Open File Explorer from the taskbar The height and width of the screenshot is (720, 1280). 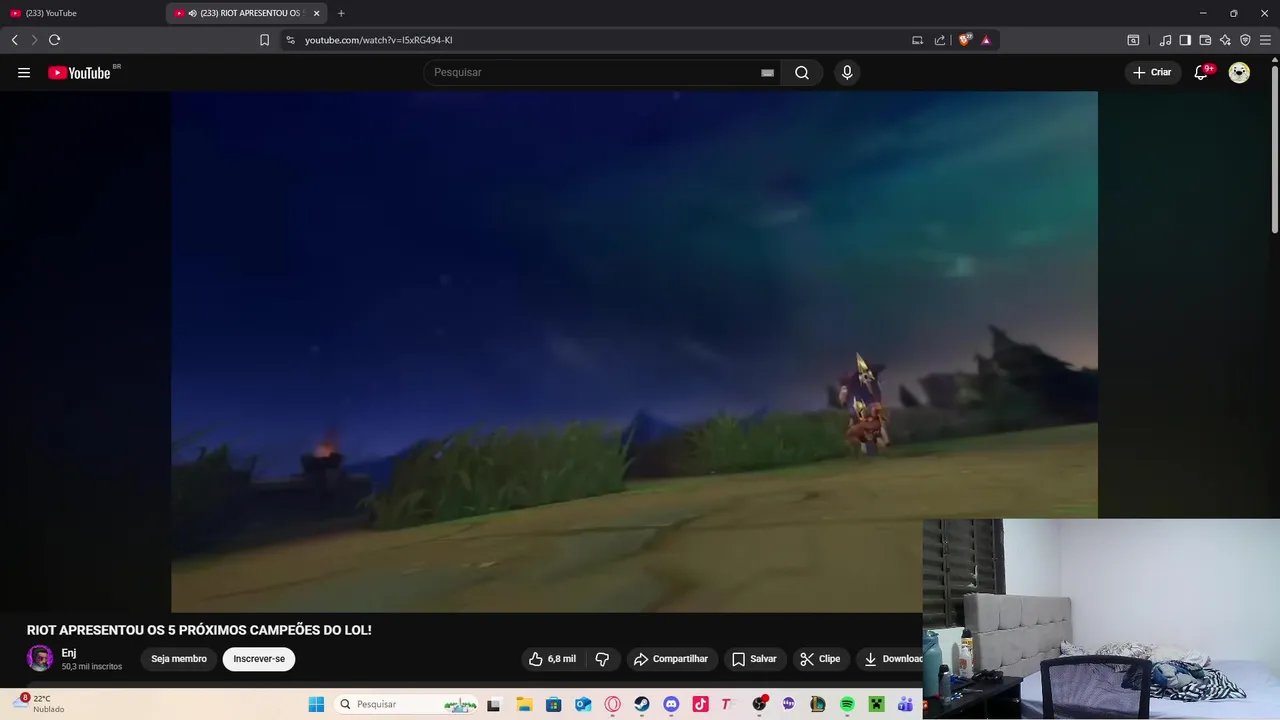tap(524, 704)
